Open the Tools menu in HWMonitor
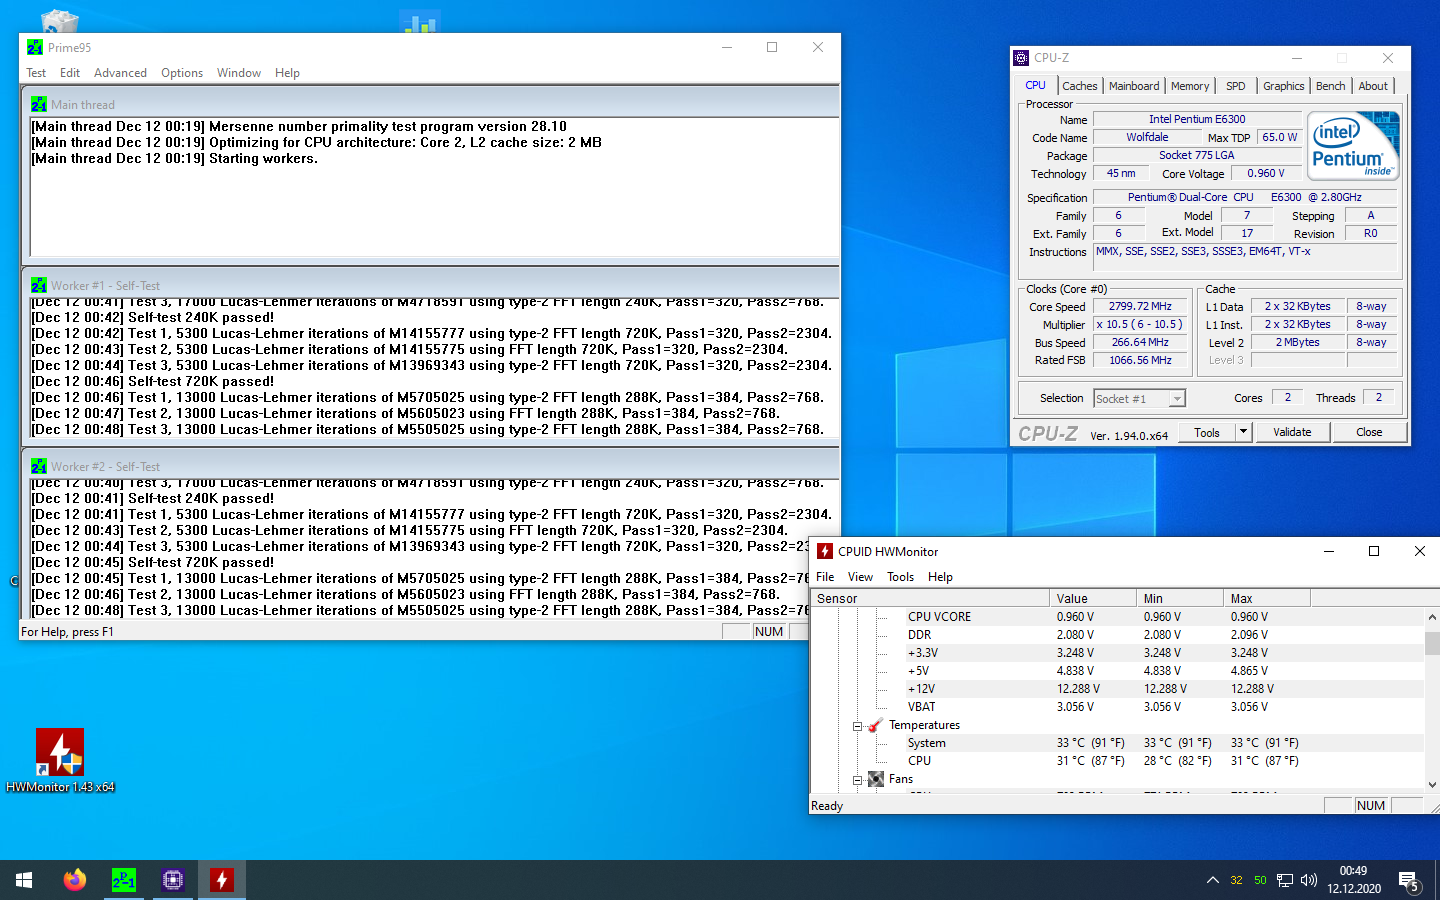 (900, 577)
